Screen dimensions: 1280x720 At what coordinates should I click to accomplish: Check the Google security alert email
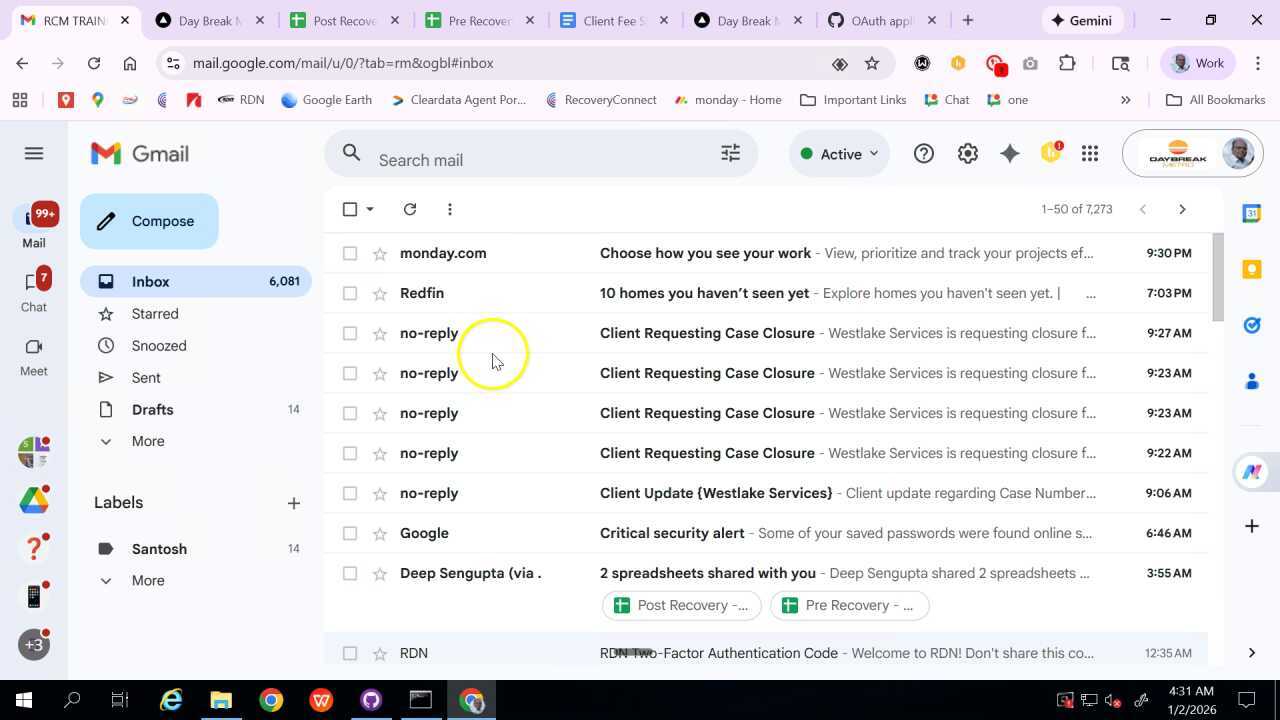click(350, 533)
